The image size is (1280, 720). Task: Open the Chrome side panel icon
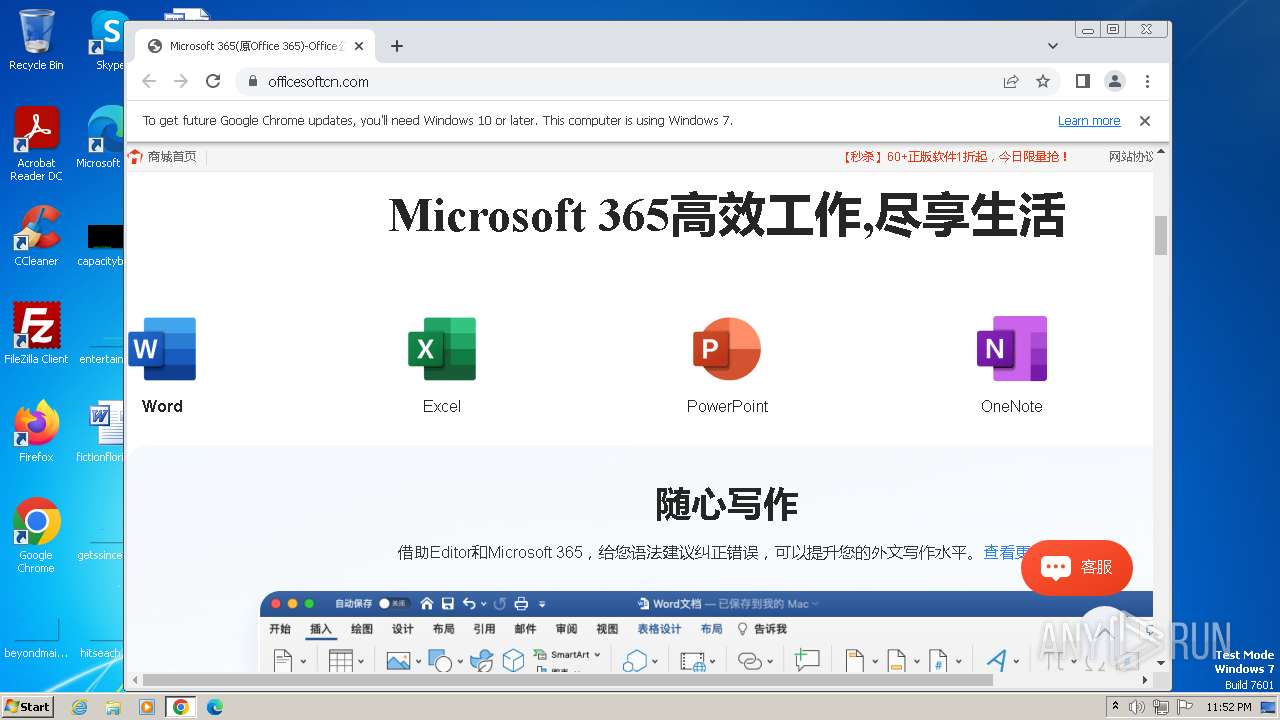[x=1083, y=82]
